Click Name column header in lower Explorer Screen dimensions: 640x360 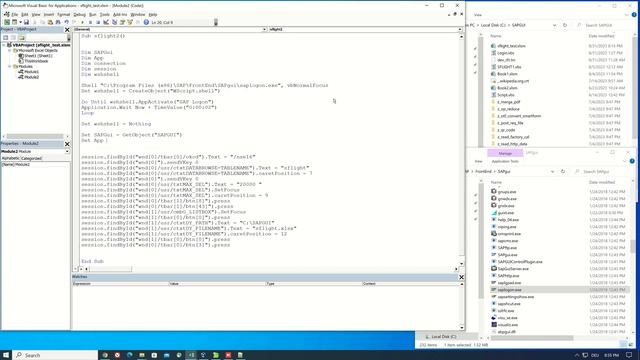pos(496,182)
